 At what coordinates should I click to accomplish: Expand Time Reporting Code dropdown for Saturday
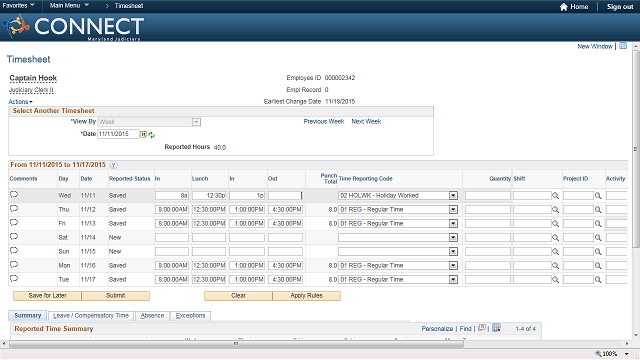coord(453,238)
